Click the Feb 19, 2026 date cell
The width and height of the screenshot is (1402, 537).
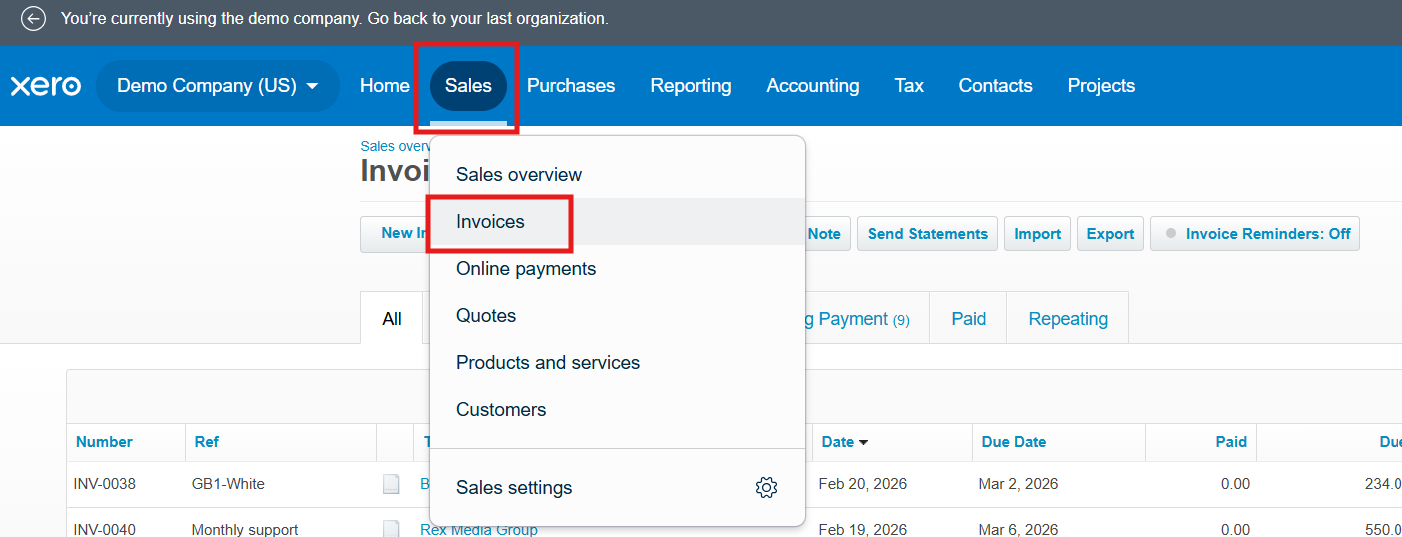pos(862,529)
